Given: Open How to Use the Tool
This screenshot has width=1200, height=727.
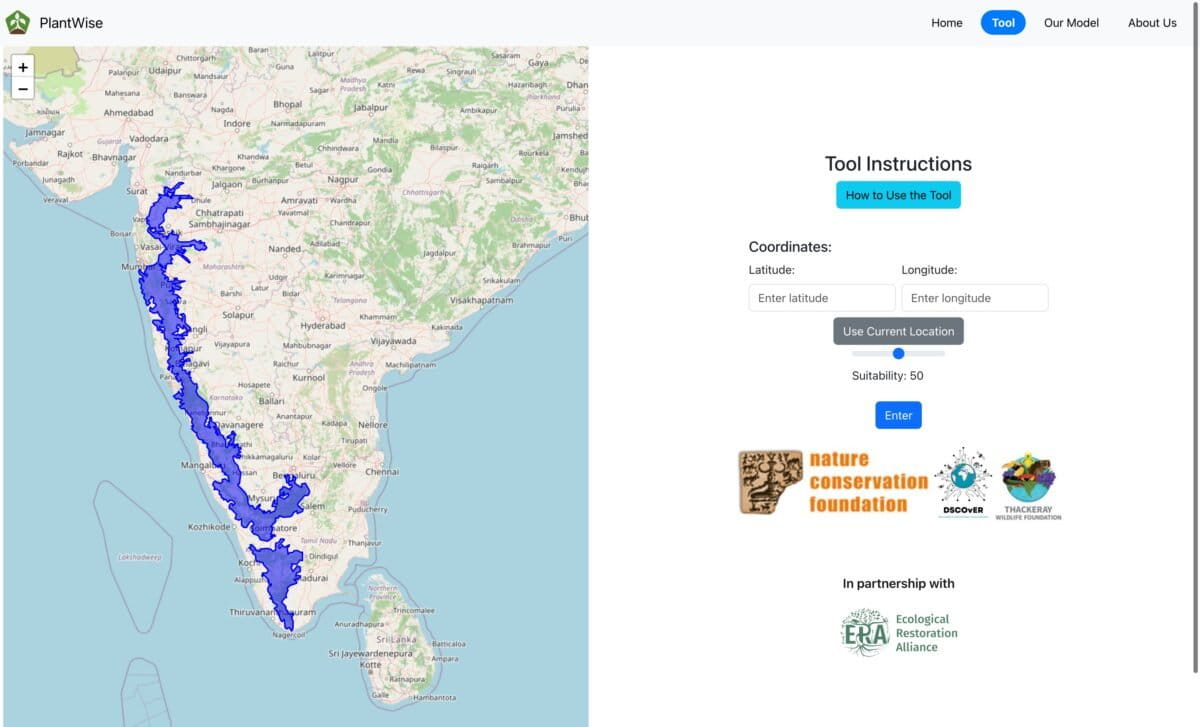Looking at the screenshot, I should pyautogui.click(x=898, y=195).
